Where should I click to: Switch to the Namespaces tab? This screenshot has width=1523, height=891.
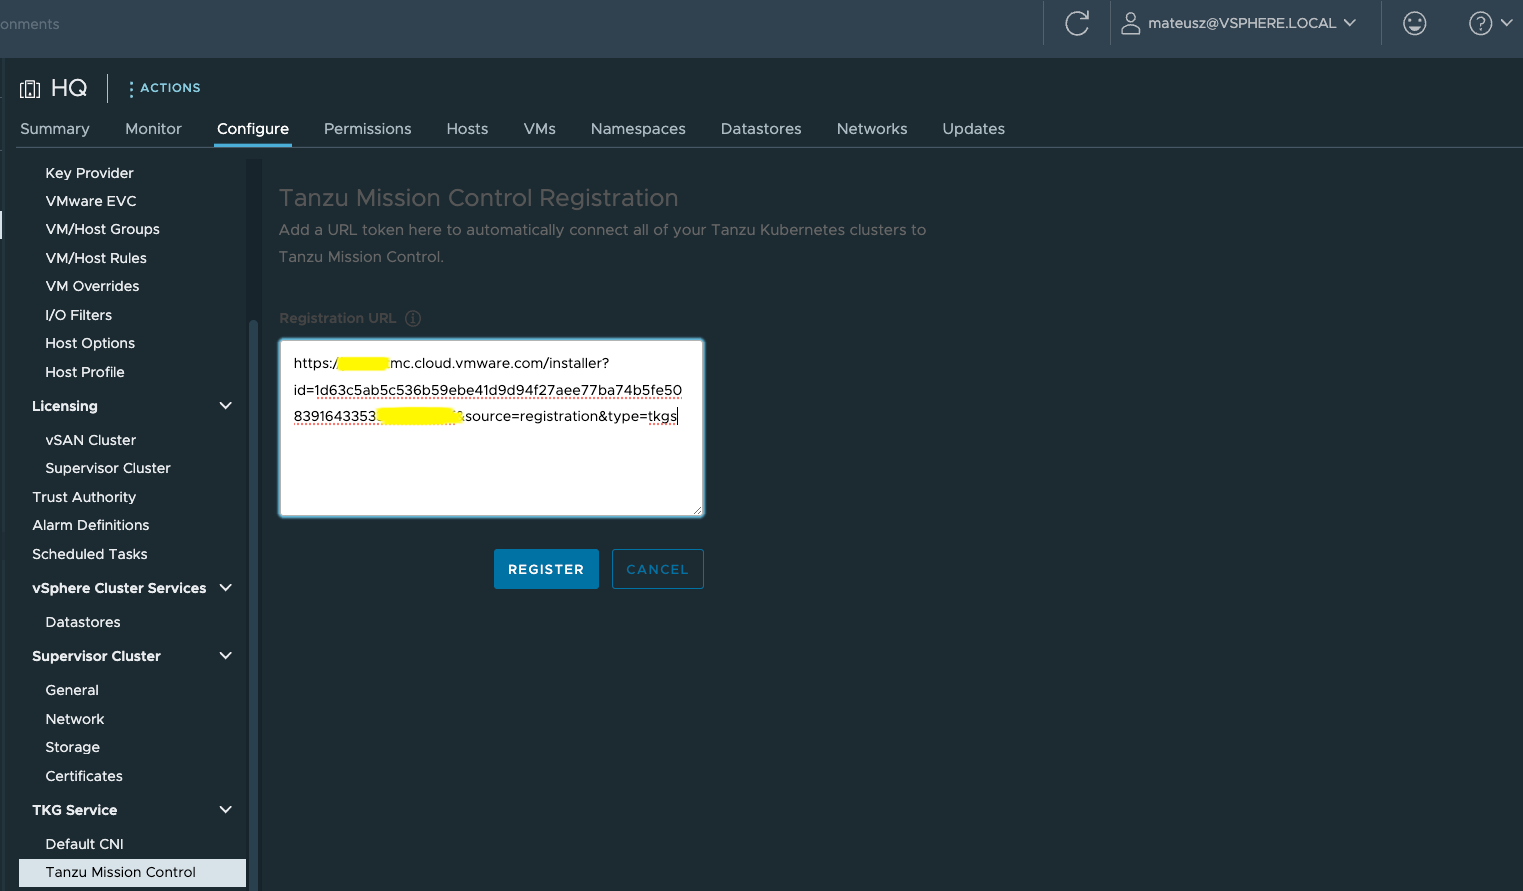click(x=637, y=129)
